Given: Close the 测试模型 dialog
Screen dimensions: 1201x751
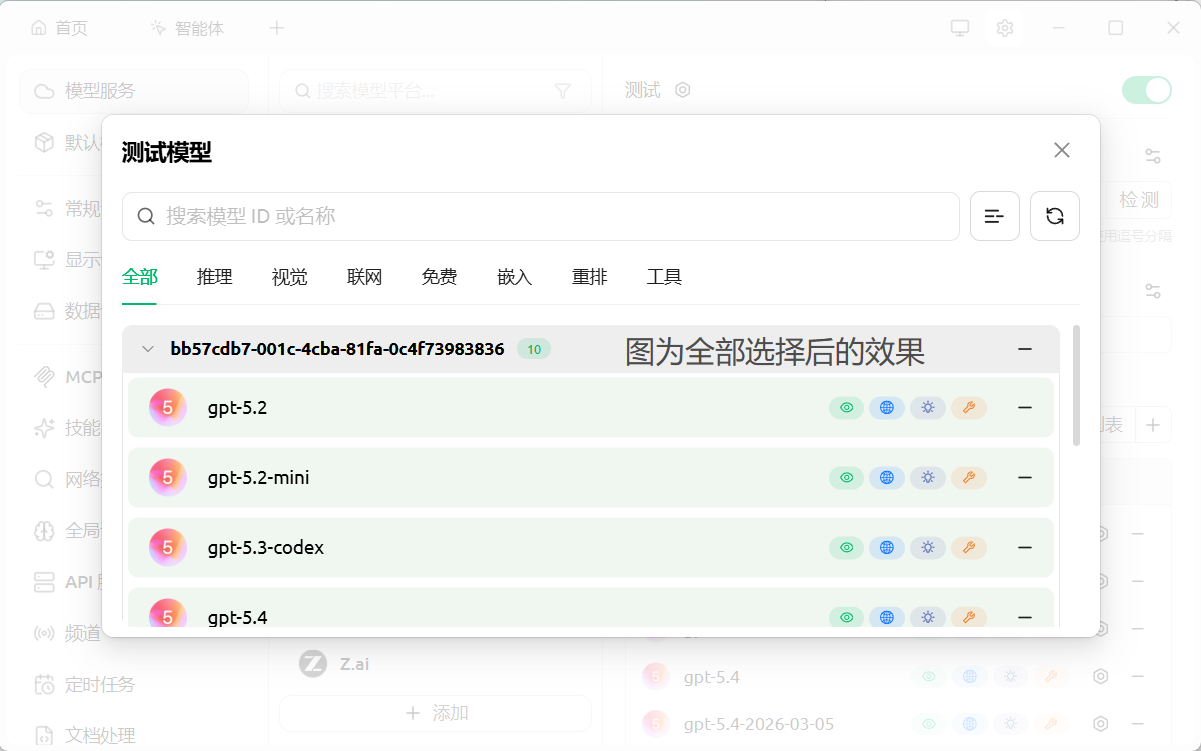Looking at the screenshot, I should click(1062, 150).
